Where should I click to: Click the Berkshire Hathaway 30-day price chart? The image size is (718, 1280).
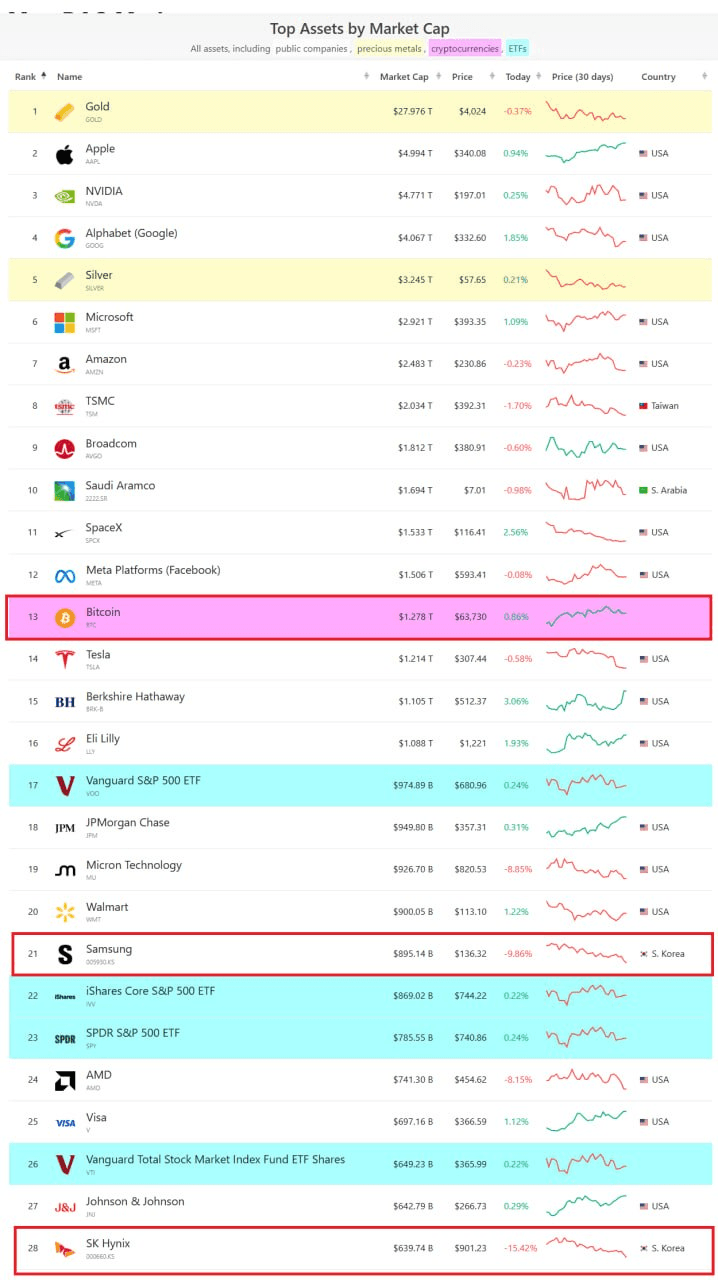tap(586, 701)
